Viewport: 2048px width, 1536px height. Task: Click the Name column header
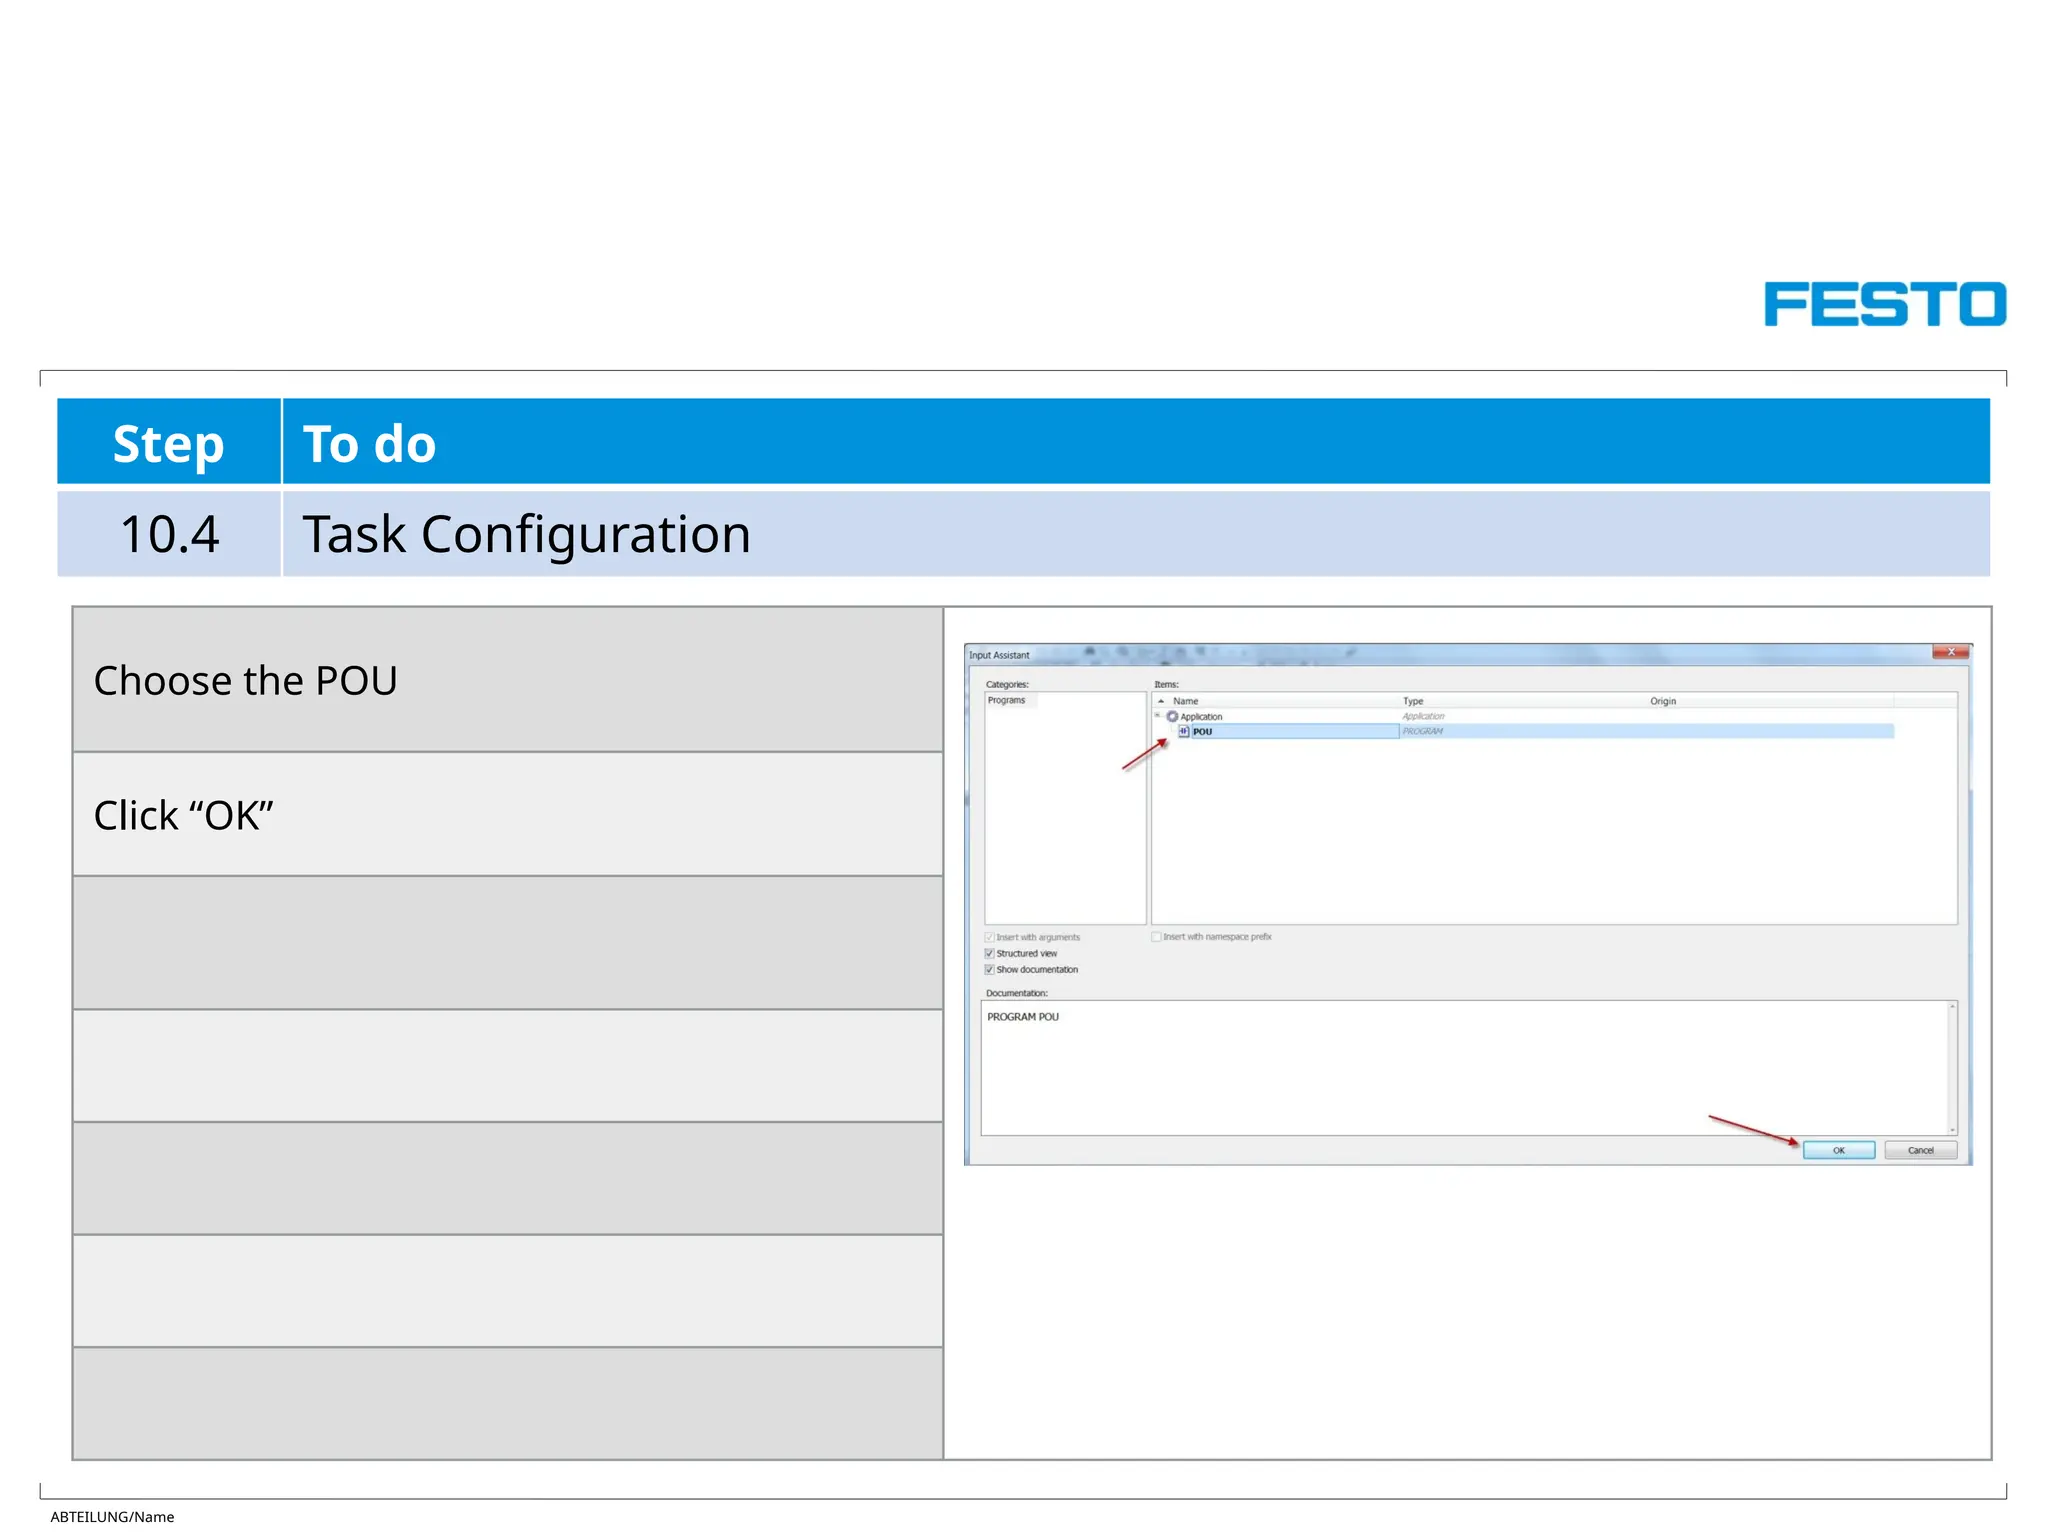[x=1276, y=701]
